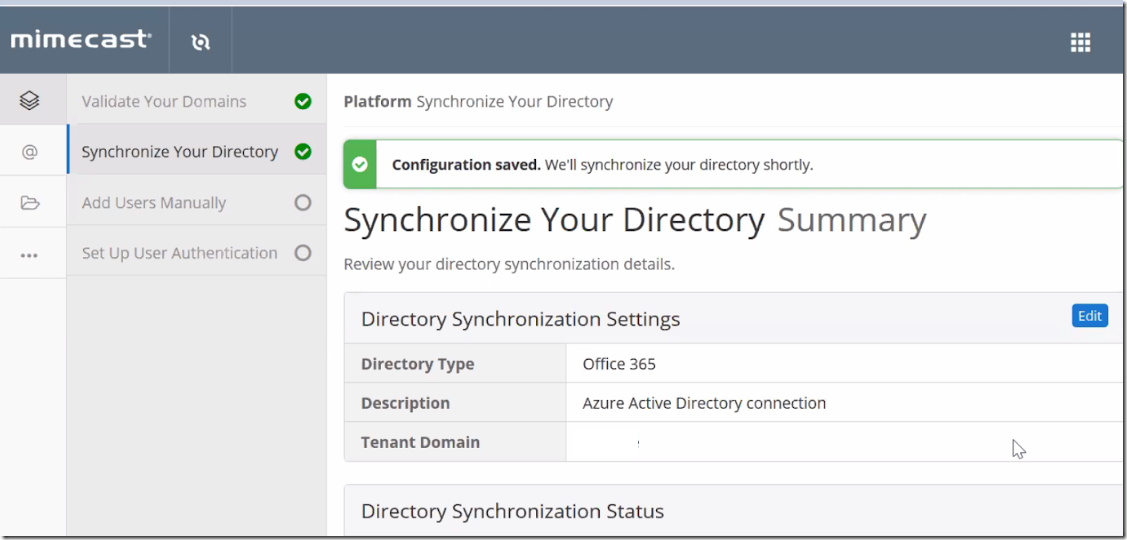This screenshot has height=540, width=1127.
Task: Select the @ email sidebar icon
Action: click(29, 152)
